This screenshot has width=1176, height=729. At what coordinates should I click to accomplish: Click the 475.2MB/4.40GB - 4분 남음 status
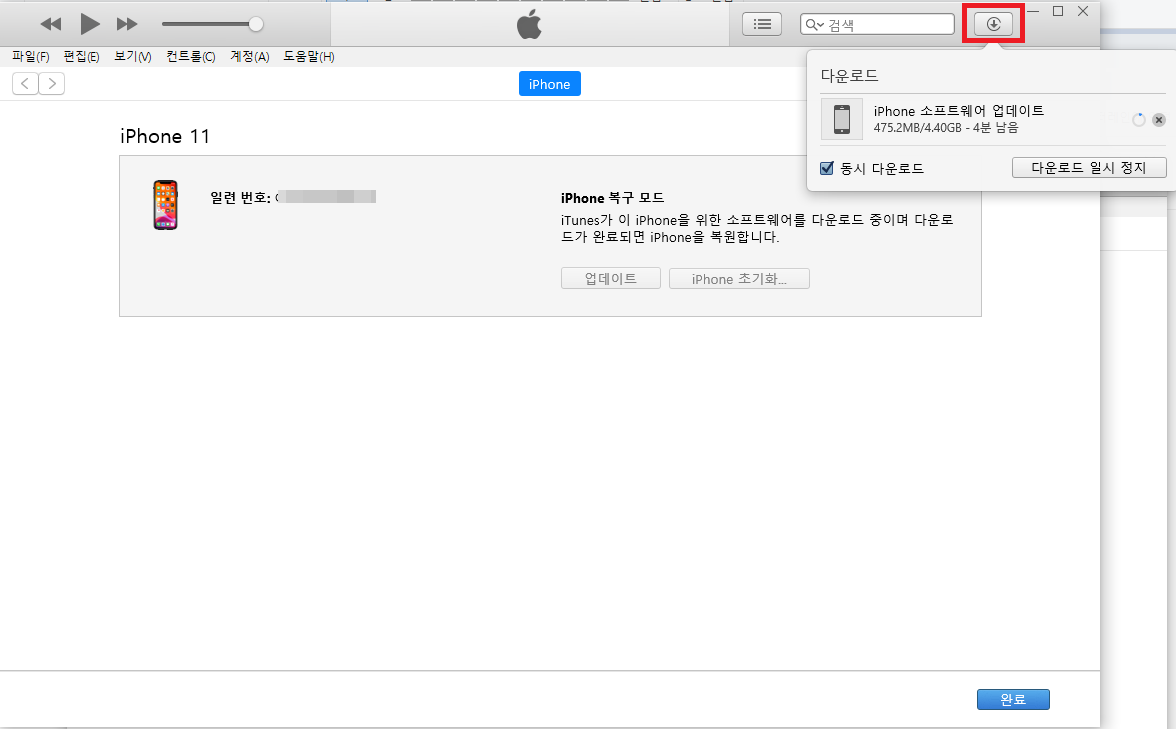point(946,128)
